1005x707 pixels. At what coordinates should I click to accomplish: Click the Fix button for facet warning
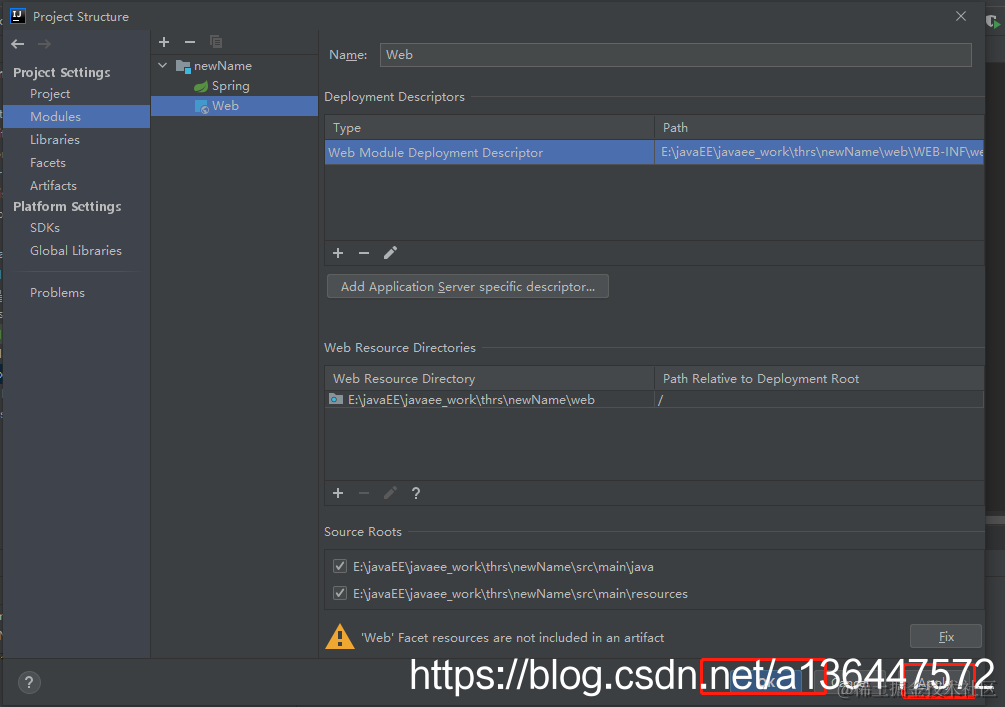pos(946,636)
